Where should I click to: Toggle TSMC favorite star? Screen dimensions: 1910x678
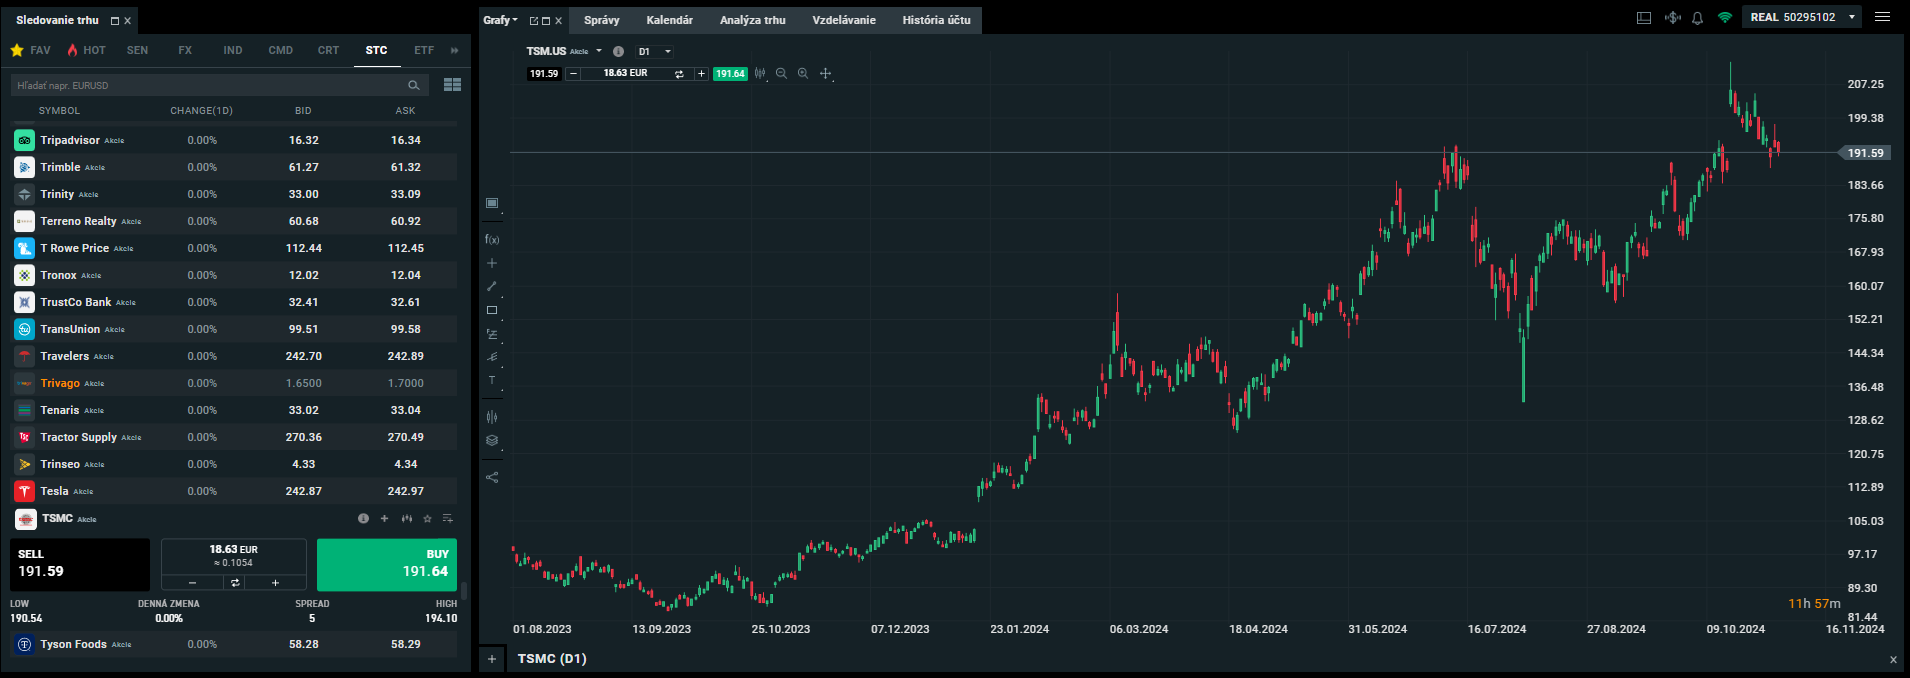[427, 519]
